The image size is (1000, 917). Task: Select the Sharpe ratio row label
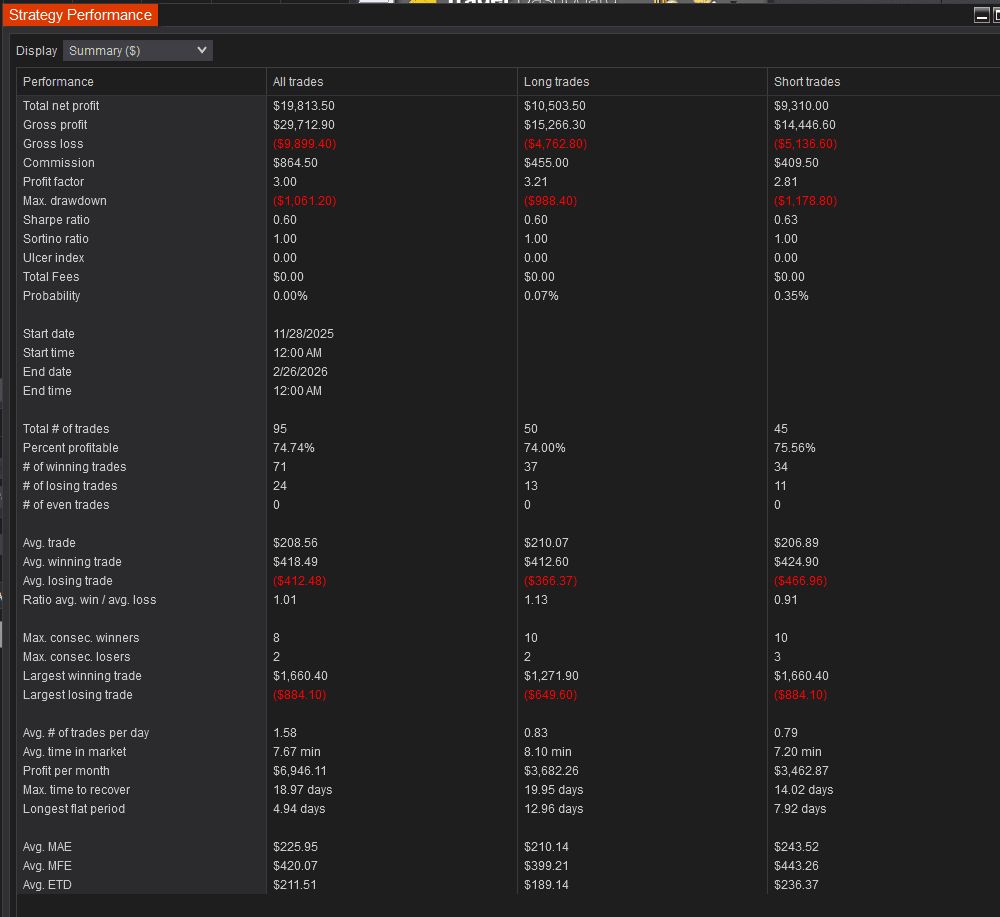pyautogui.click(x=56, y=220)
